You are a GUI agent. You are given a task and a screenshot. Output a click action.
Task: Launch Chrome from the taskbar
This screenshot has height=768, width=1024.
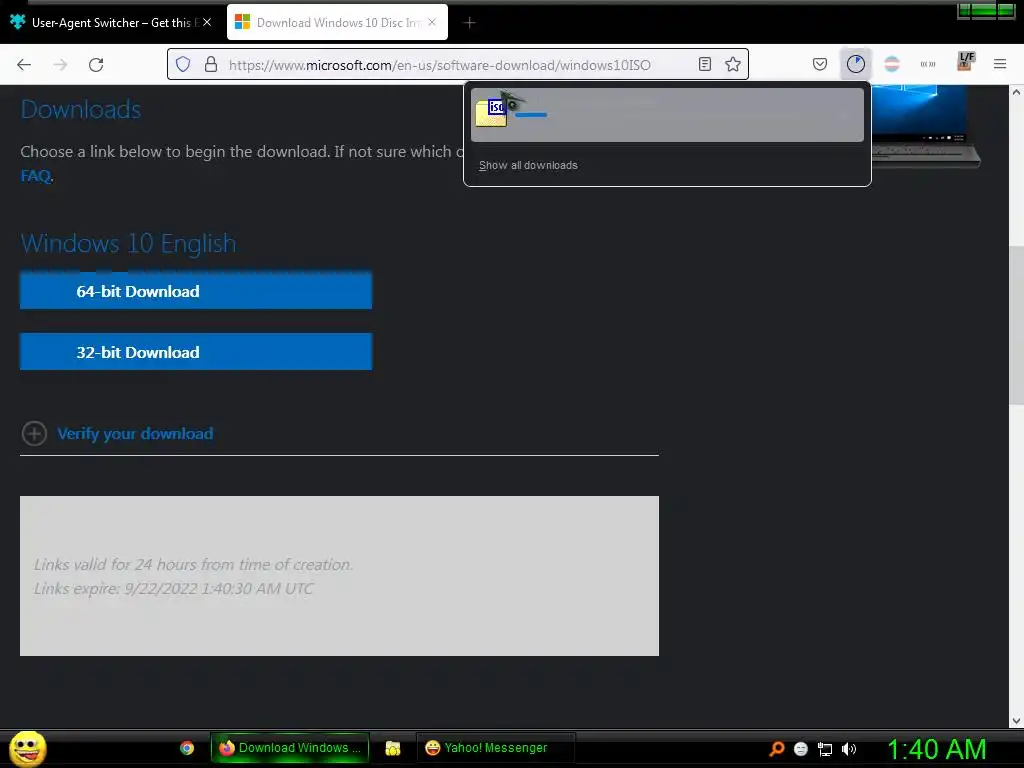(187, 748)
